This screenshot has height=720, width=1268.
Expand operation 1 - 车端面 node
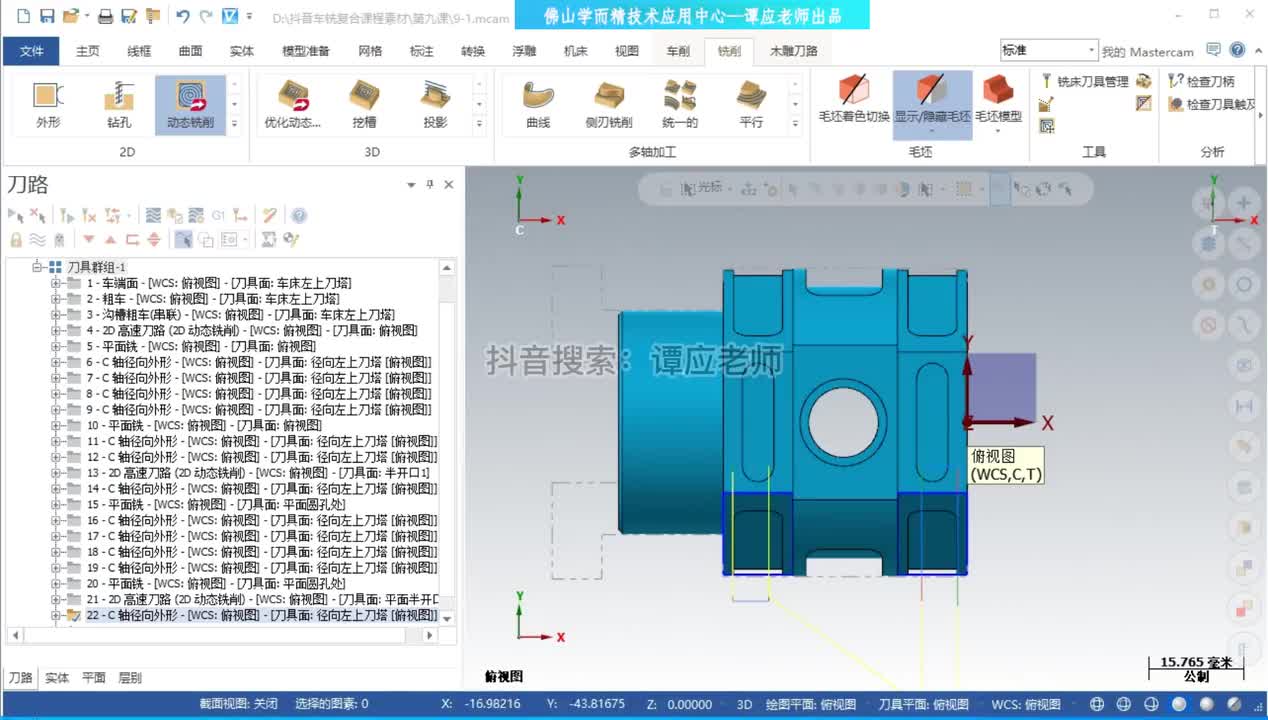56,283
